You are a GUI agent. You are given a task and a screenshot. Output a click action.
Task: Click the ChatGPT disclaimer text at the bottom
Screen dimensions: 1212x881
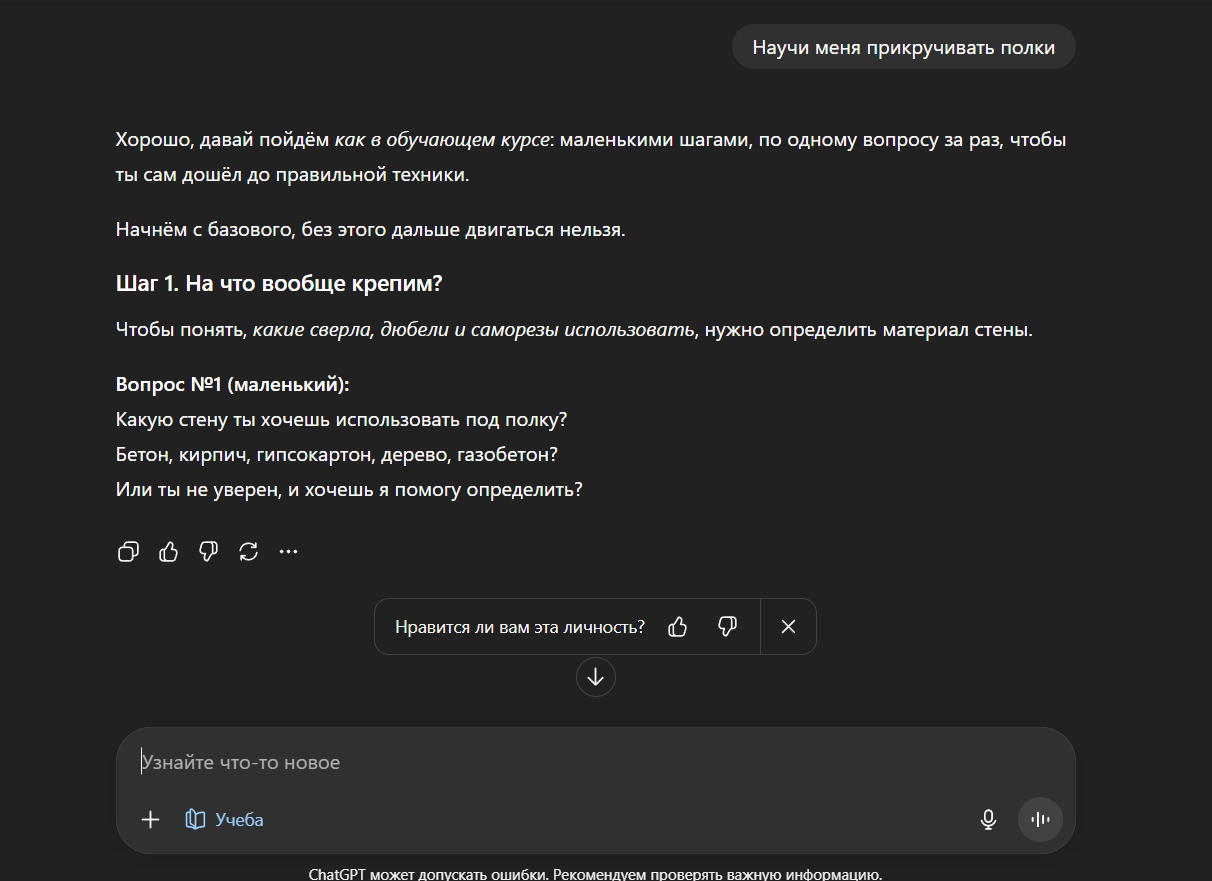coord(595,874)
